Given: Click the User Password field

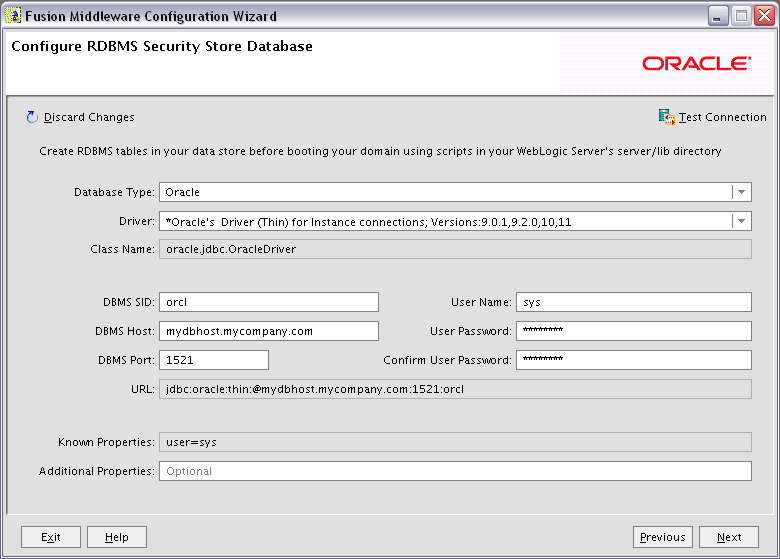Looking at the screenshot, I should tap(634, 331).
